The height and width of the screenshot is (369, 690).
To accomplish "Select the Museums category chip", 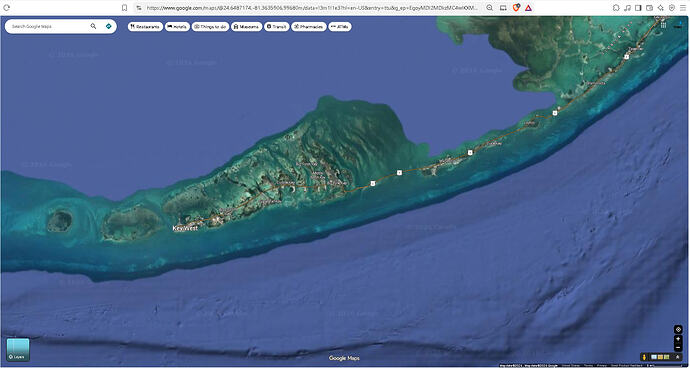I will click(x=246, y=27).
